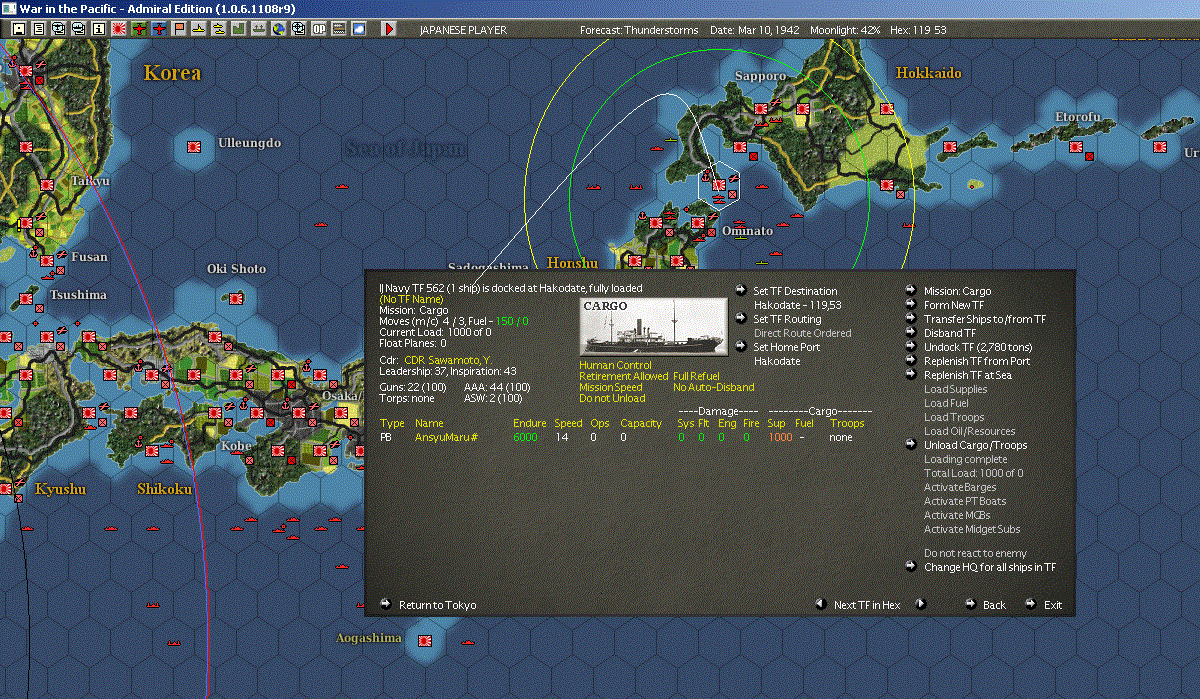Click arrow beside Return to Tokyo
The image size is (1200, 699).
pos(386,604)
